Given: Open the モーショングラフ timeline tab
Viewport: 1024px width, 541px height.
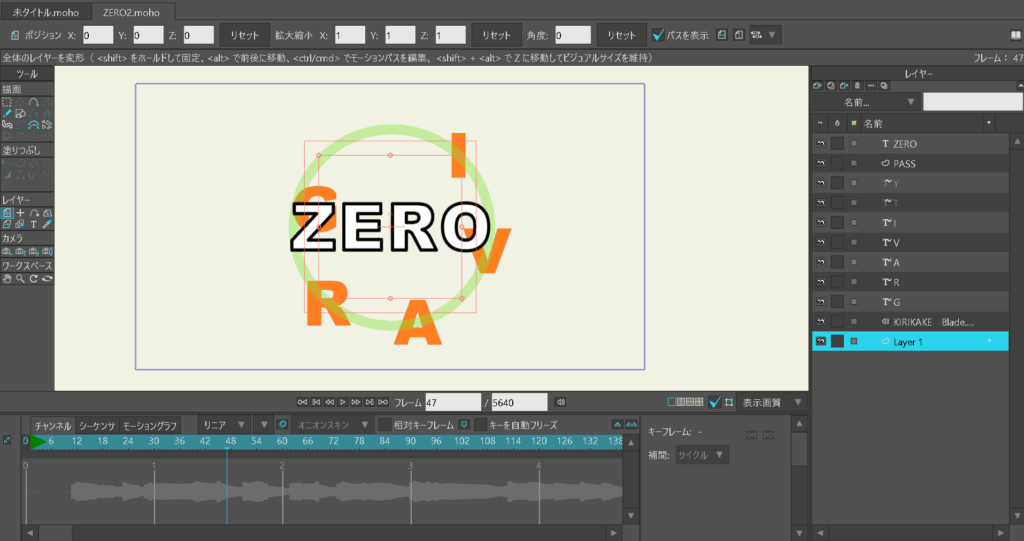Looking at the screenshot, I should (150, 425).
